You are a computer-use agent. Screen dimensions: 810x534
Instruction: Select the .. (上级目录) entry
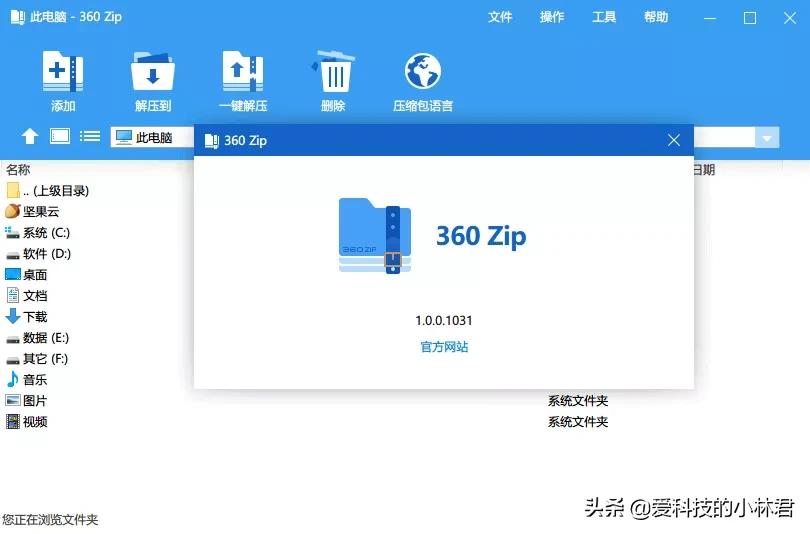56,191
